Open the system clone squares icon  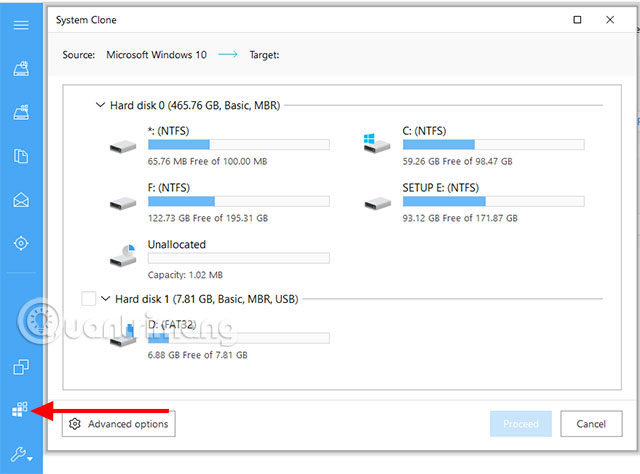point(20,409)
